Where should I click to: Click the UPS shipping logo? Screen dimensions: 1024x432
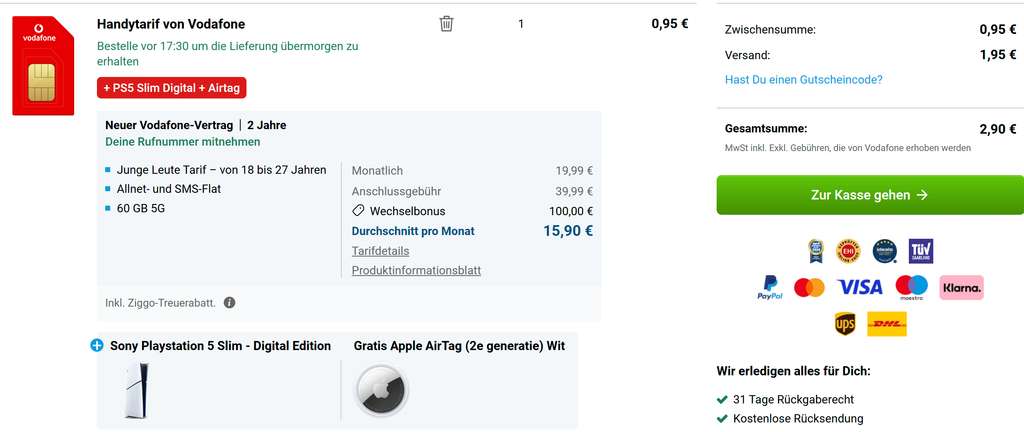[845, 324]
